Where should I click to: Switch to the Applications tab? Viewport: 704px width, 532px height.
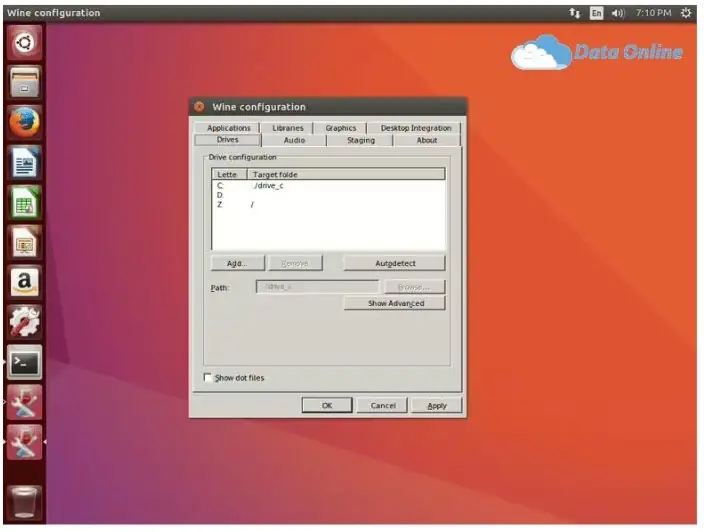pyautogui.click(x=228, y=128)
